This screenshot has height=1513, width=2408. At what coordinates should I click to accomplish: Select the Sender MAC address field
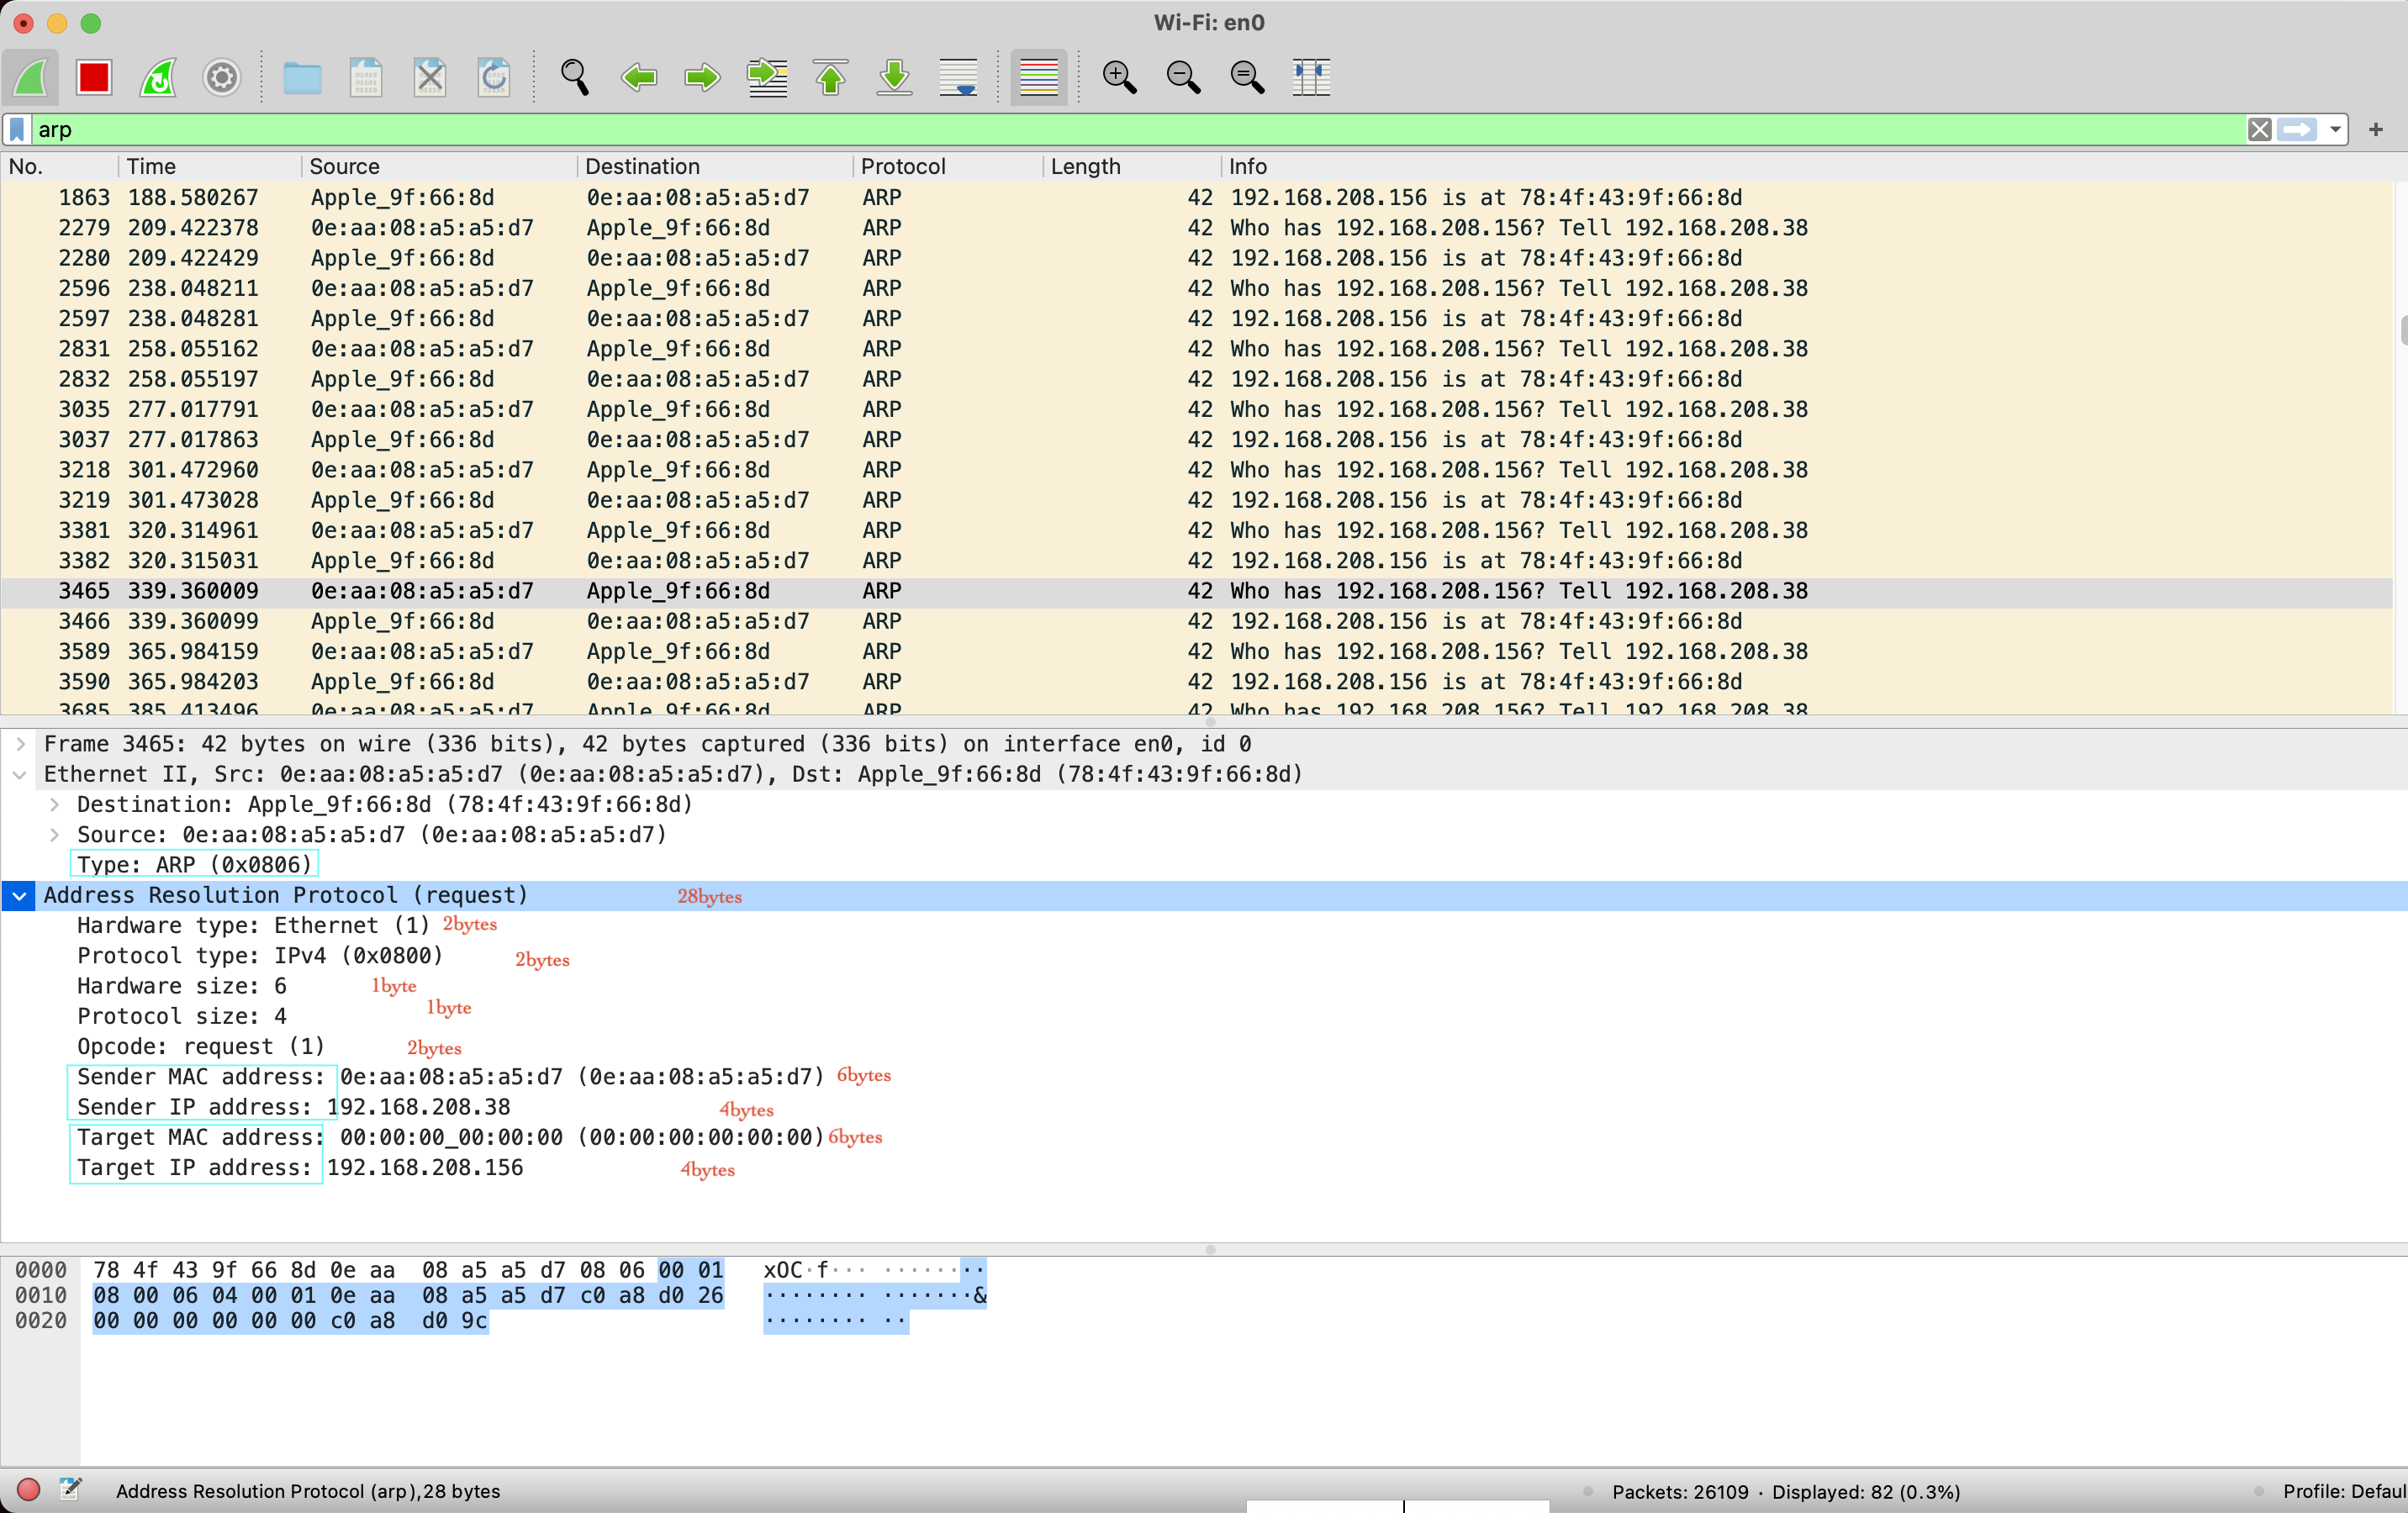450,1076
